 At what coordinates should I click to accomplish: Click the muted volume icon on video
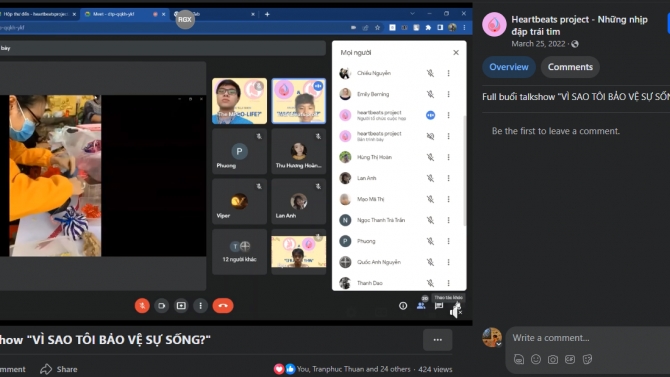pos(455,312)
